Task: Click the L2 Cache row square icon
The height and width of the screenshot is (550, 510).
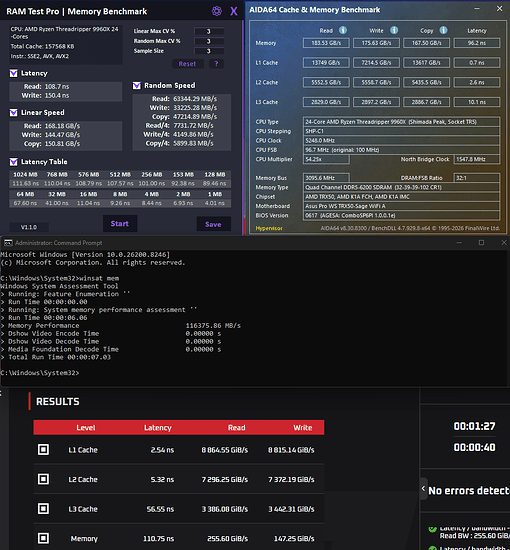Action: (x=43, y=479)
